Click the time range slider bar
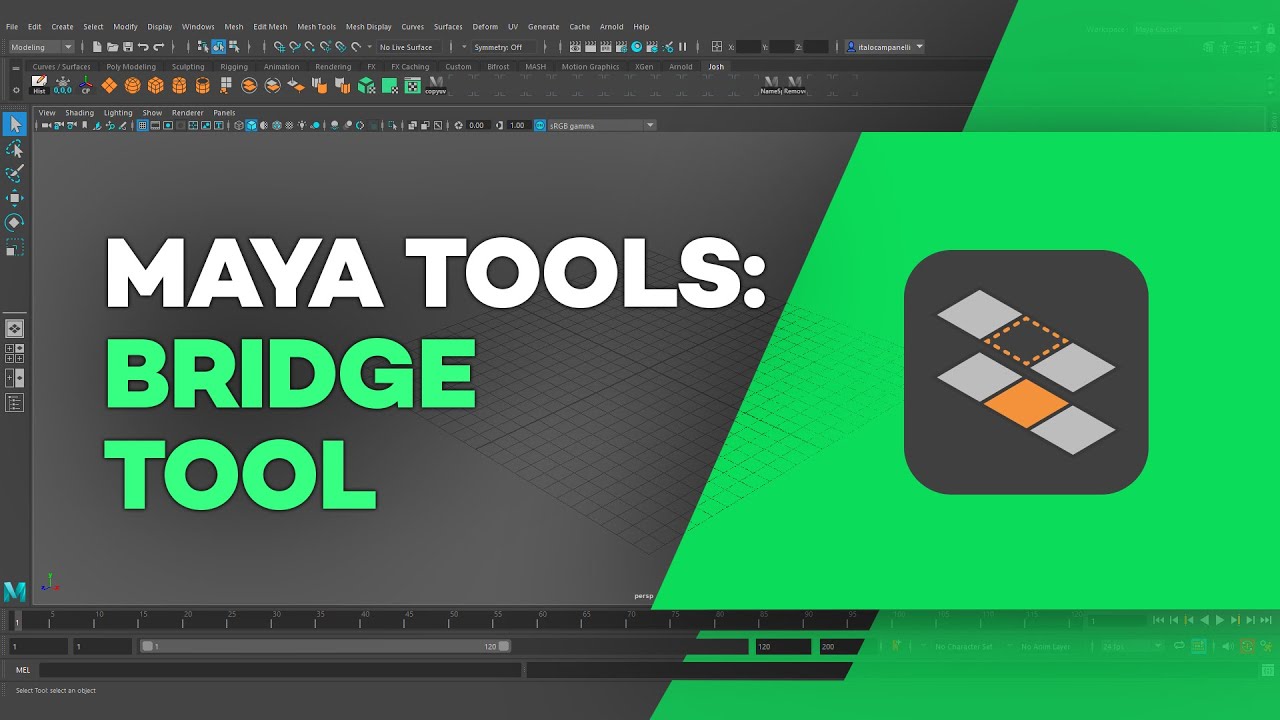The image size is (1280, 720). click(x=326, y=647)
